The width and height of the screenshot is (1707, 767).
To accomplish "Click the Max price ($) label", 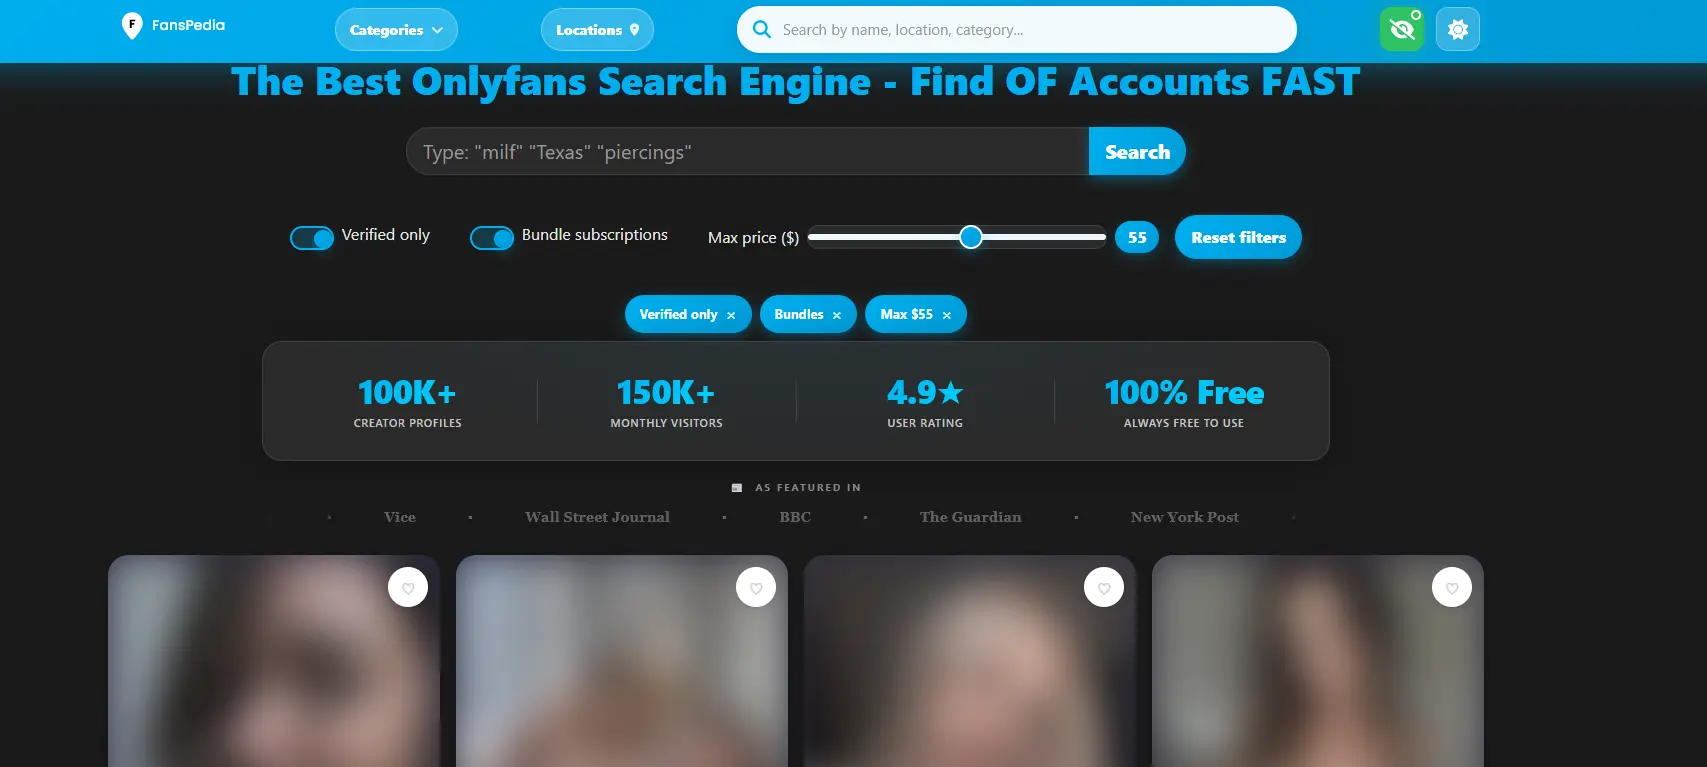I will 753,238.
